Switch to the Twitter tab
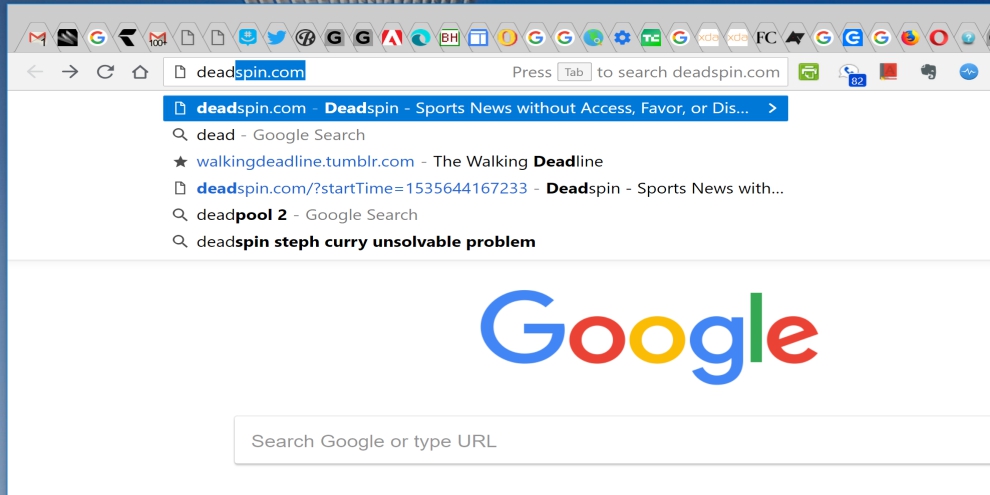Image resolution: width=990 pixels, height=495 pixels. point(276,38)
